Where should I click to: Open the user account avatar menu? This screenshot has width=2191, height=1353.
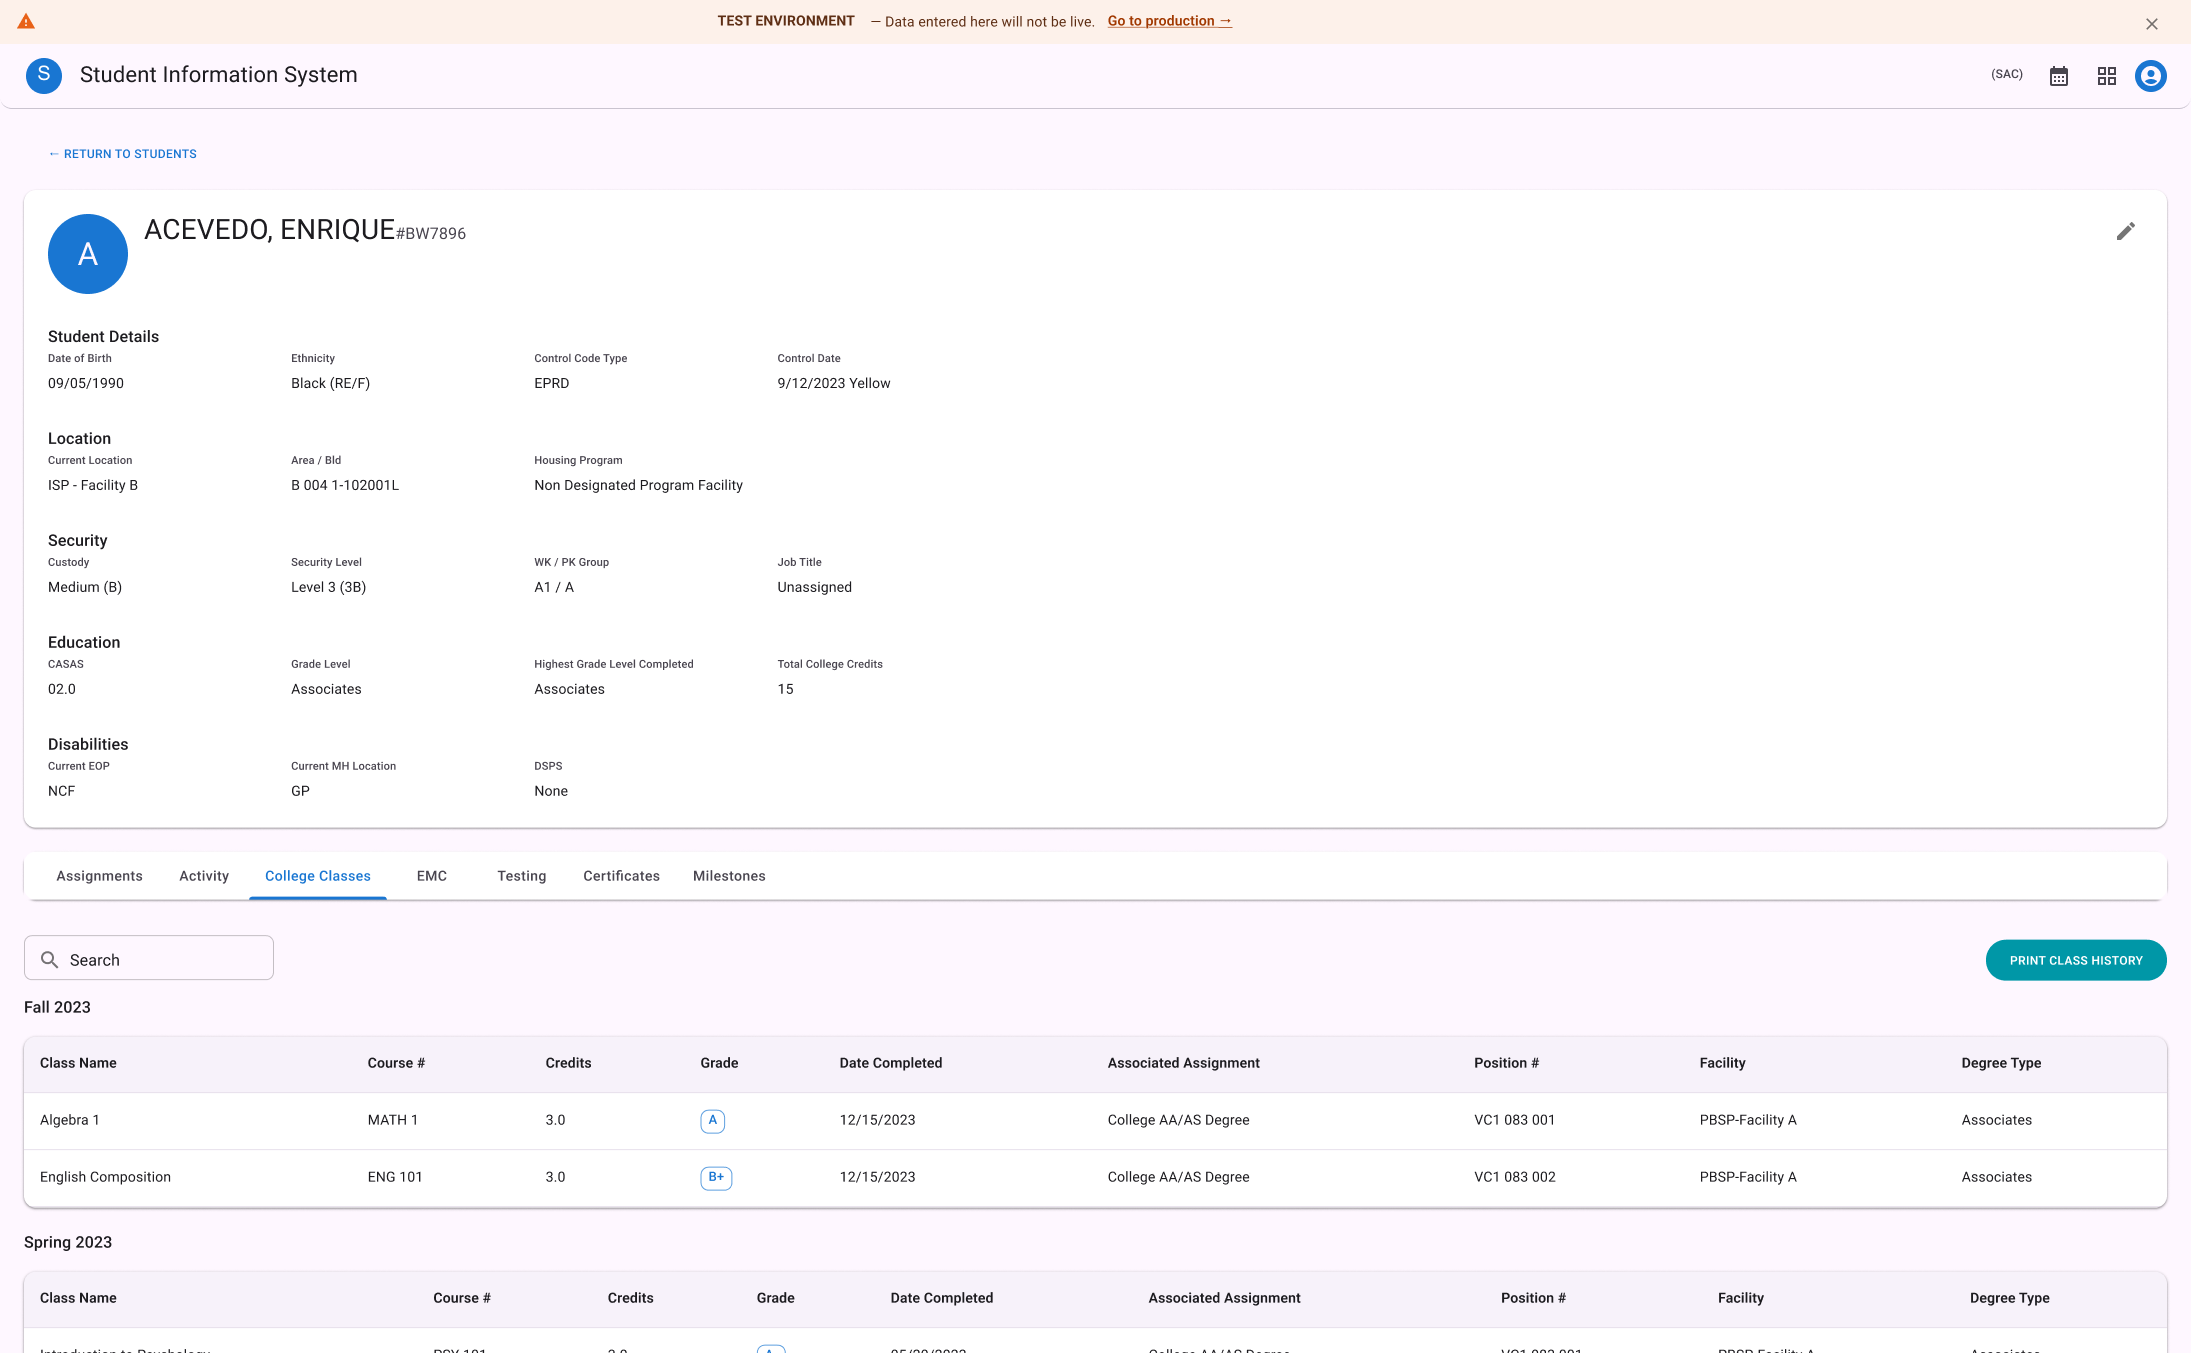point(2151,76)
